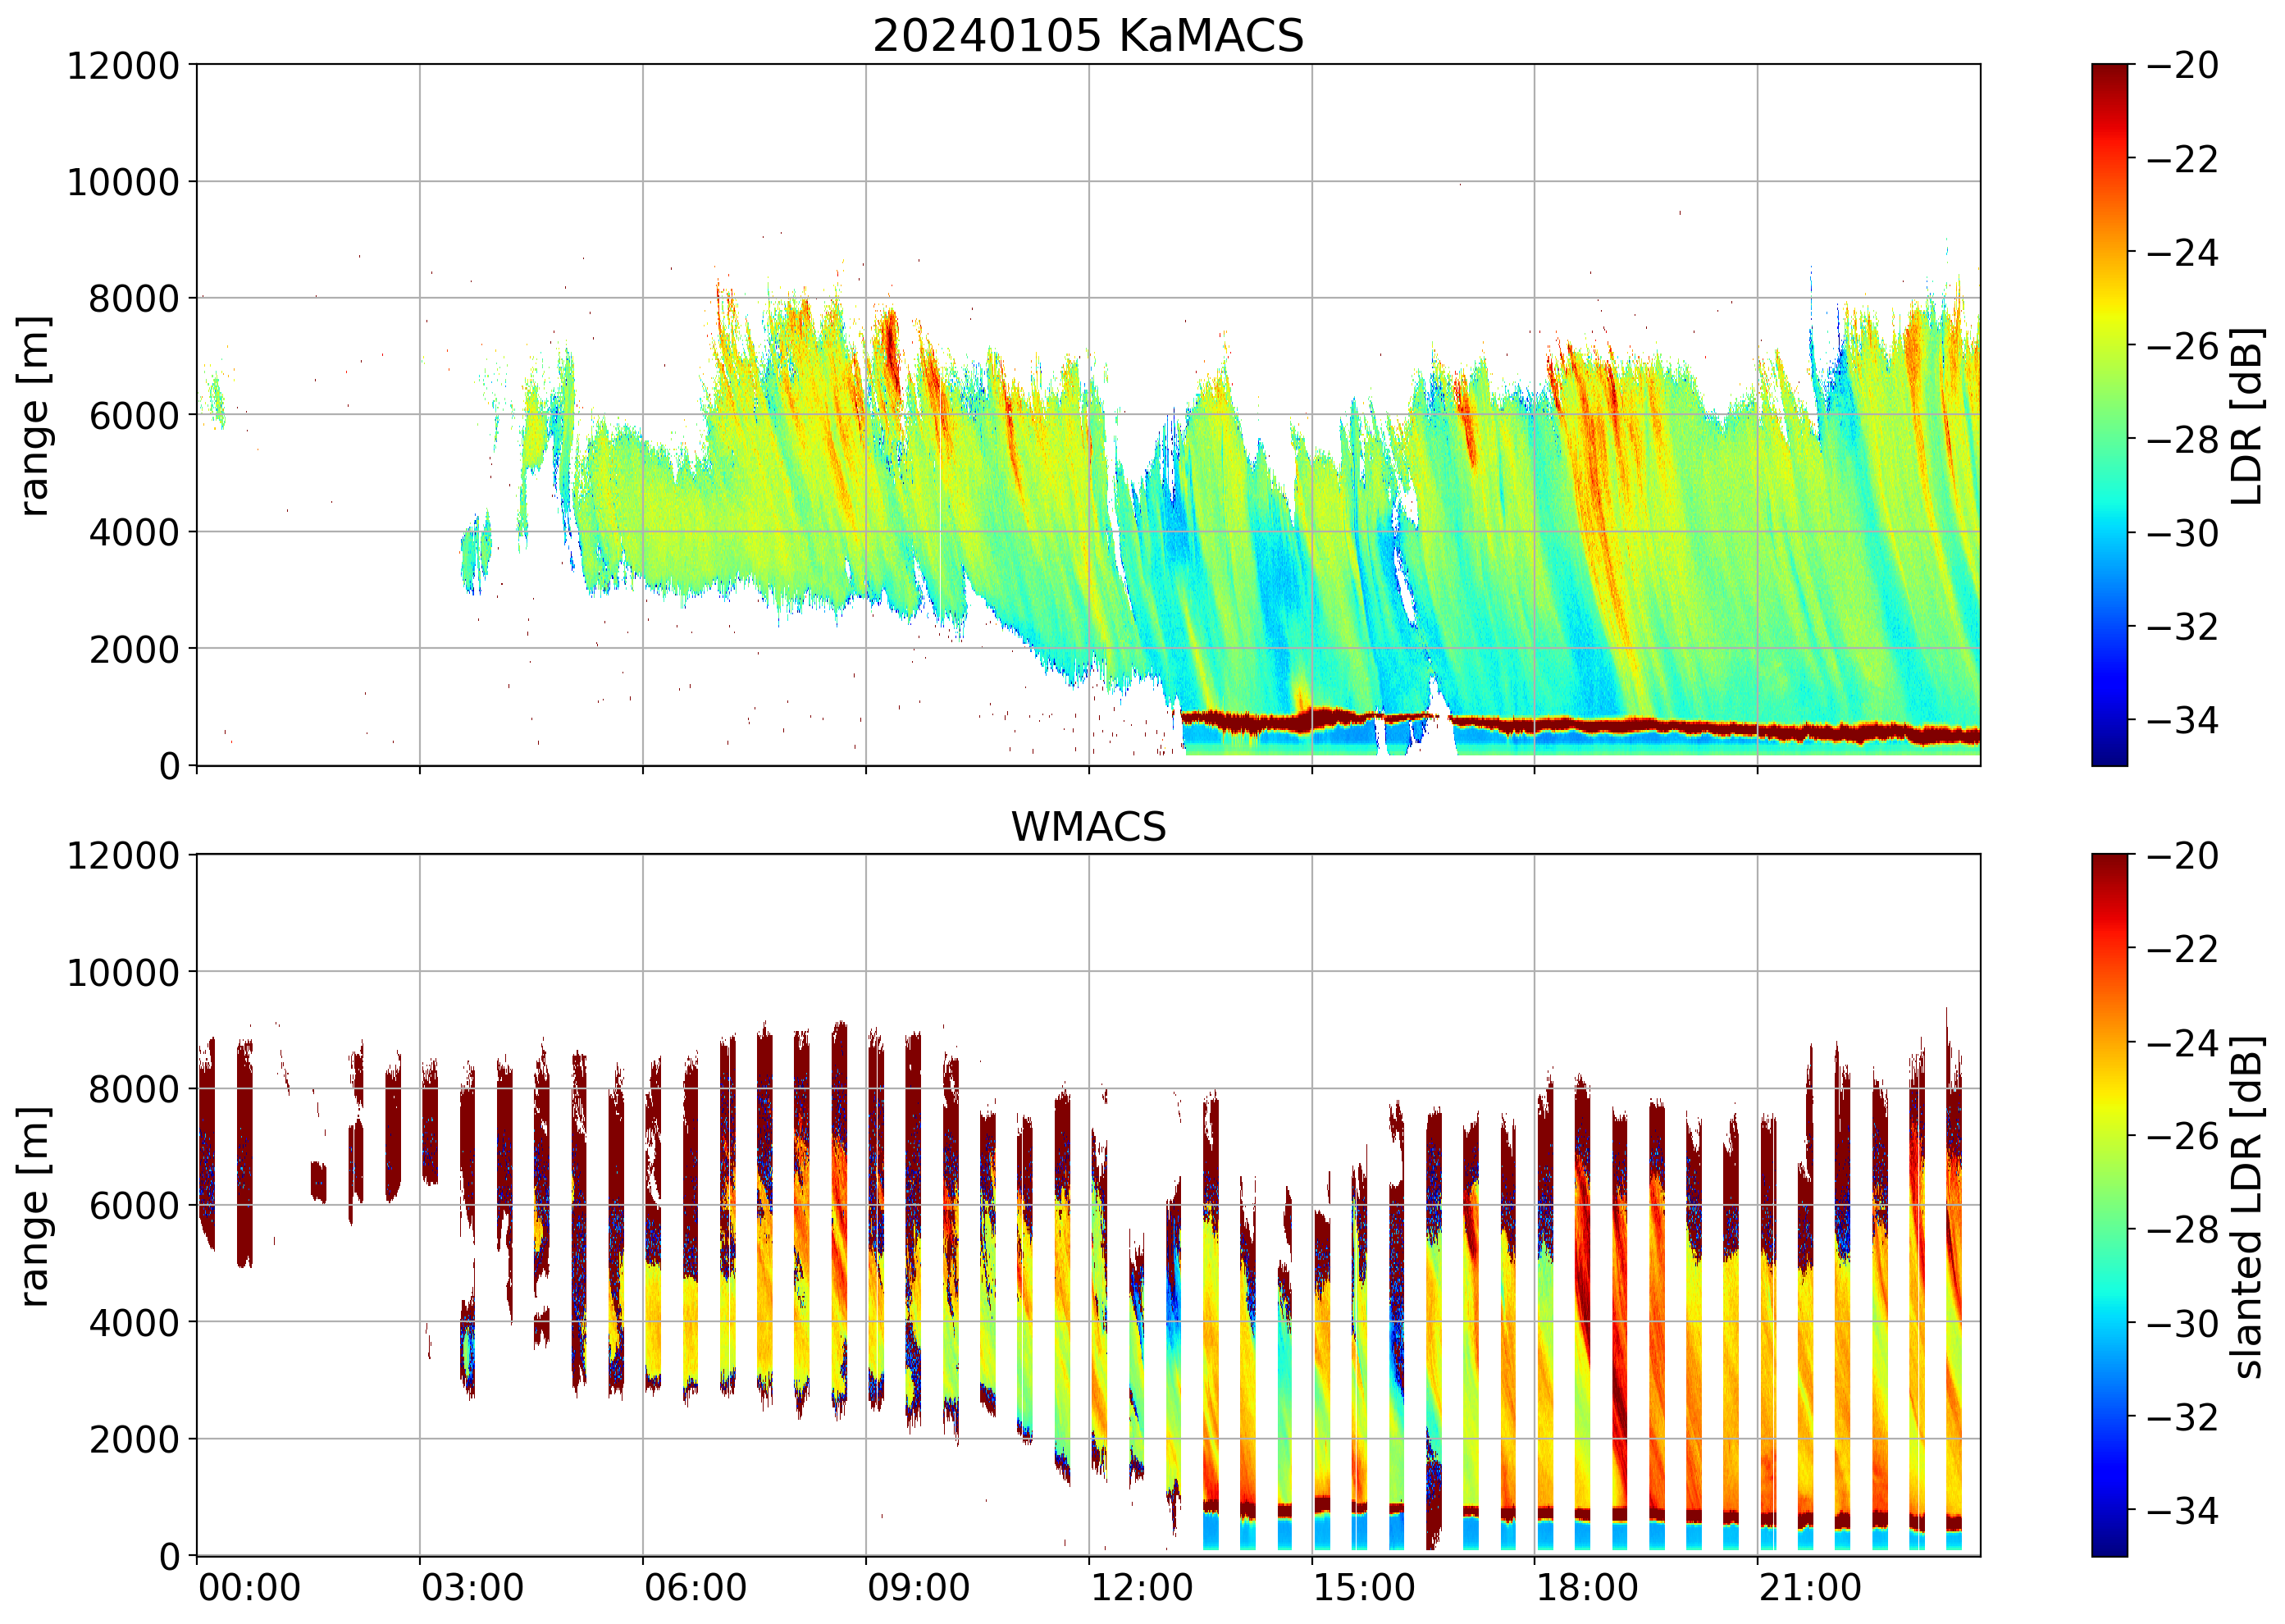Click the 06:00 x-axis tick label
Viewport: 2285px width, 1624px height.
pos(695,1588)
